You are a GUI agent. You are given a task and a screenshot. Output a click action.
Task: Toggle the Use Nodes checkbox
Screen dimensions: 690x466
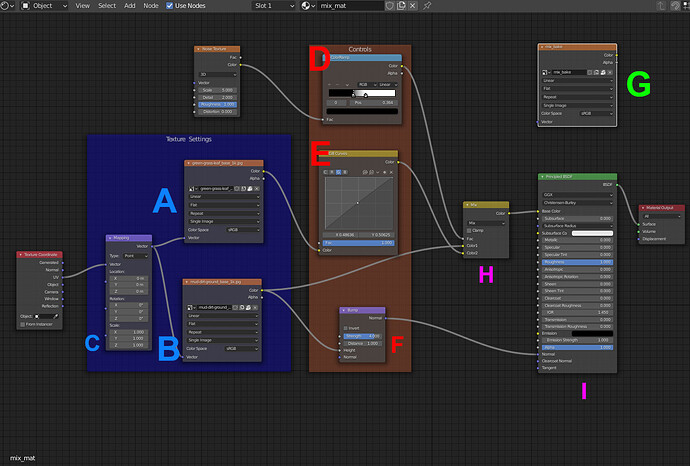169,6
